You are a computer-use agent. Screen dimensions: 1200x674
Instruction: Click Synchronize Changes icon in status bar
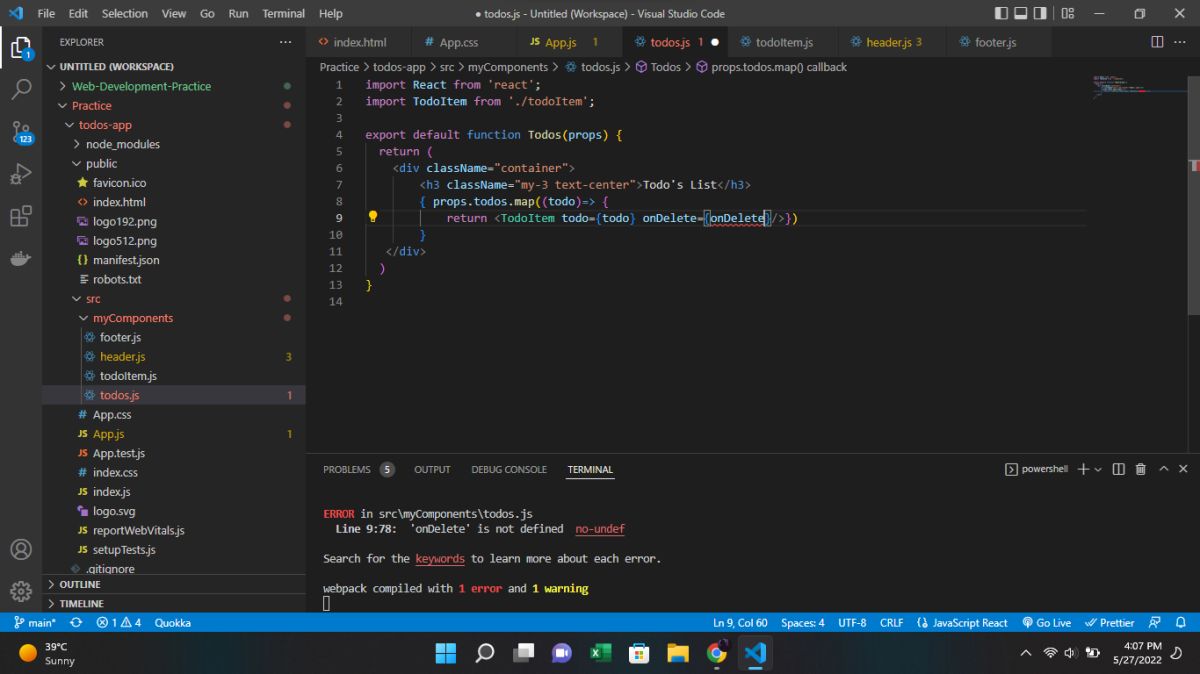point(76,622)
